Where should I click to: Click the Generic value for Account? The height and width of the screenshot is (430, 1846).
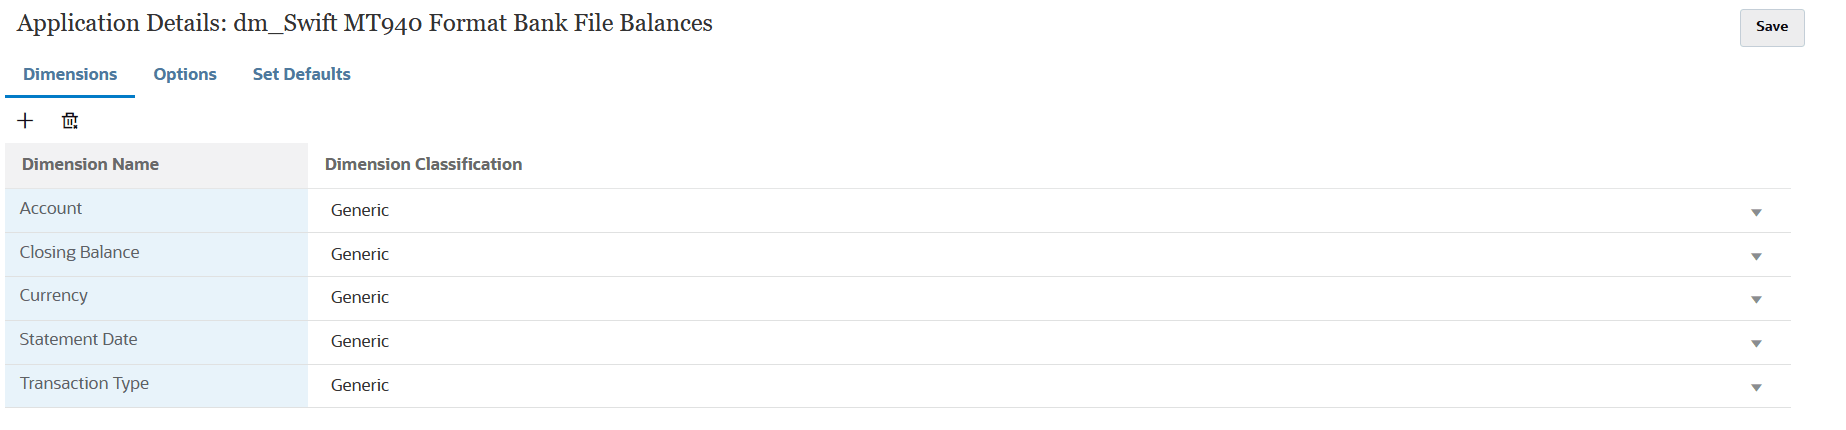(x=360, y=211)
